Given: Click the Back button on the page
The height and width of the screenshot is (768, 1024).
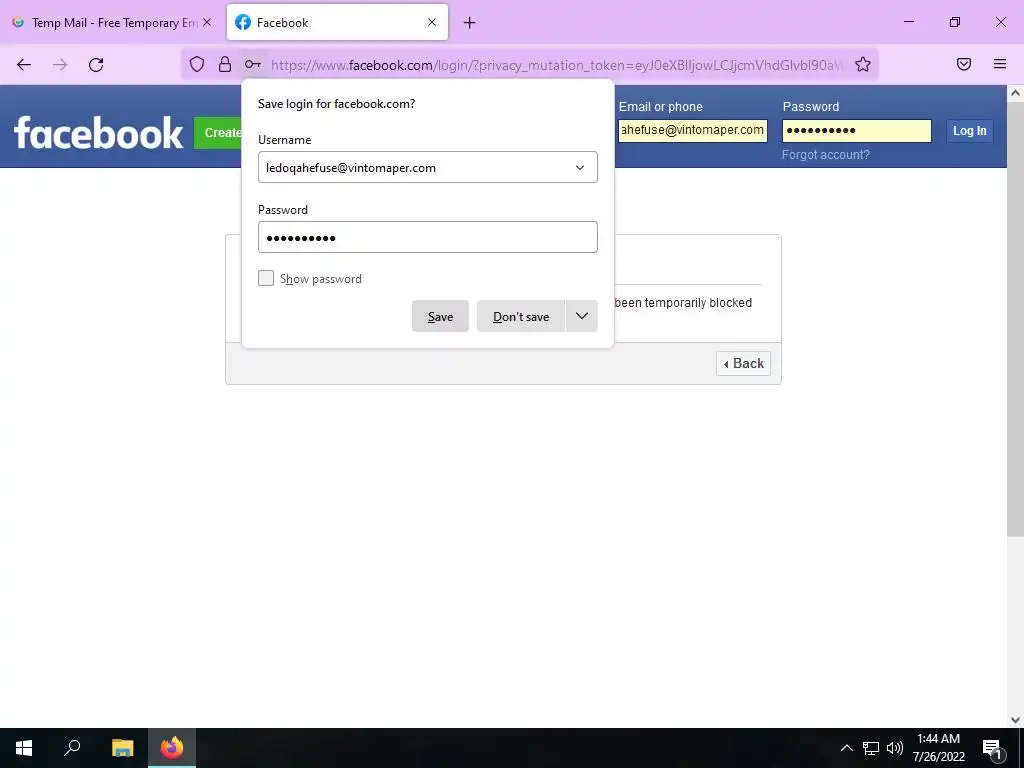Looking at the screenshot, I should (x=743, y=363).
